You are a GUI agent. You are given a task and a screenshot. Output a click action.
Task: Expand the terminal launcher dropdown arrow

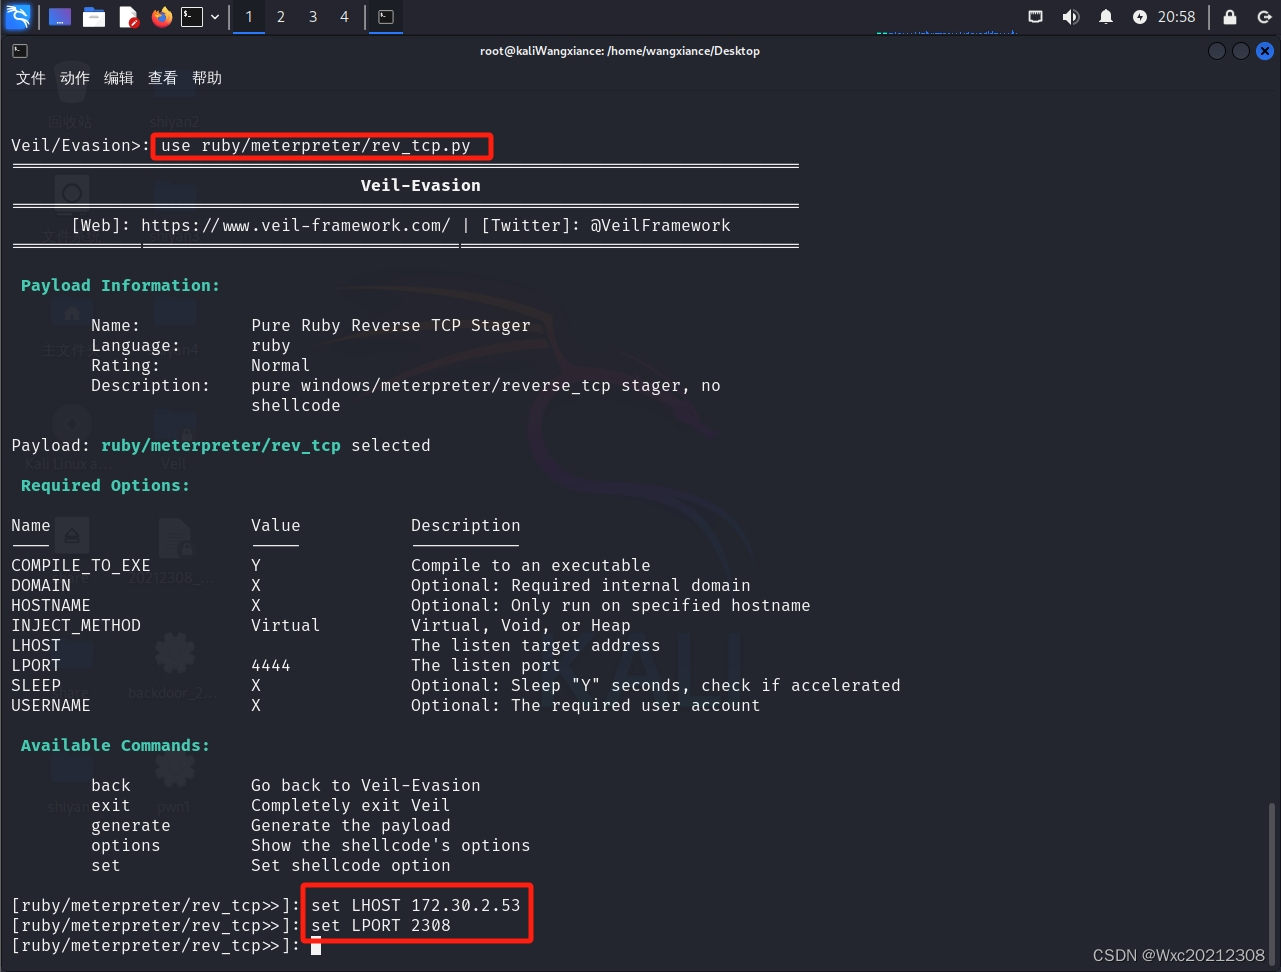[x=214, y=17]
